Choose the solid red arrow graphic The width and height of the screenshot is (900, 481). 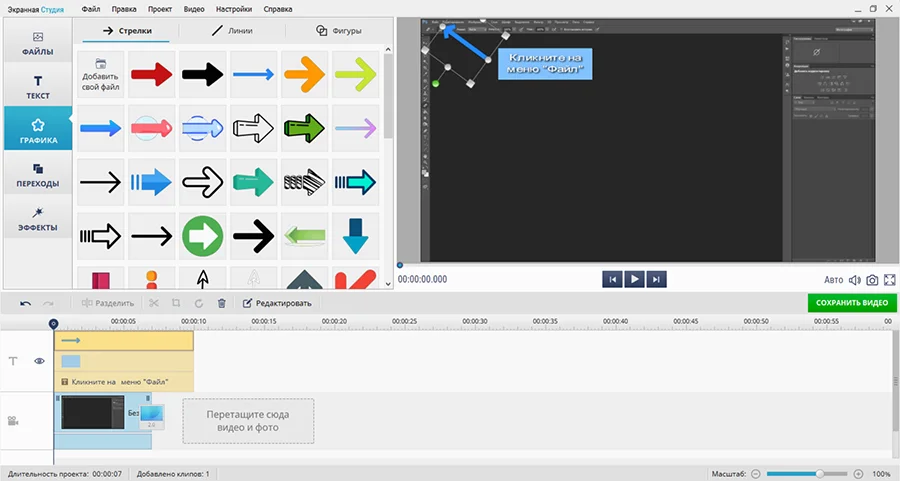click(x=150, y=73)
